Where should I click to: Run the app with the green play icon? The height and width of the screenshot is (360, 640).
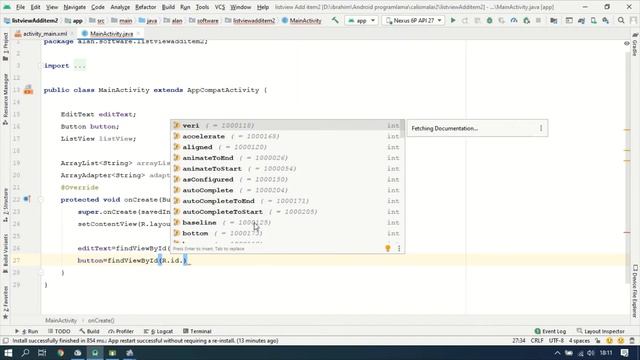[453, 20]
